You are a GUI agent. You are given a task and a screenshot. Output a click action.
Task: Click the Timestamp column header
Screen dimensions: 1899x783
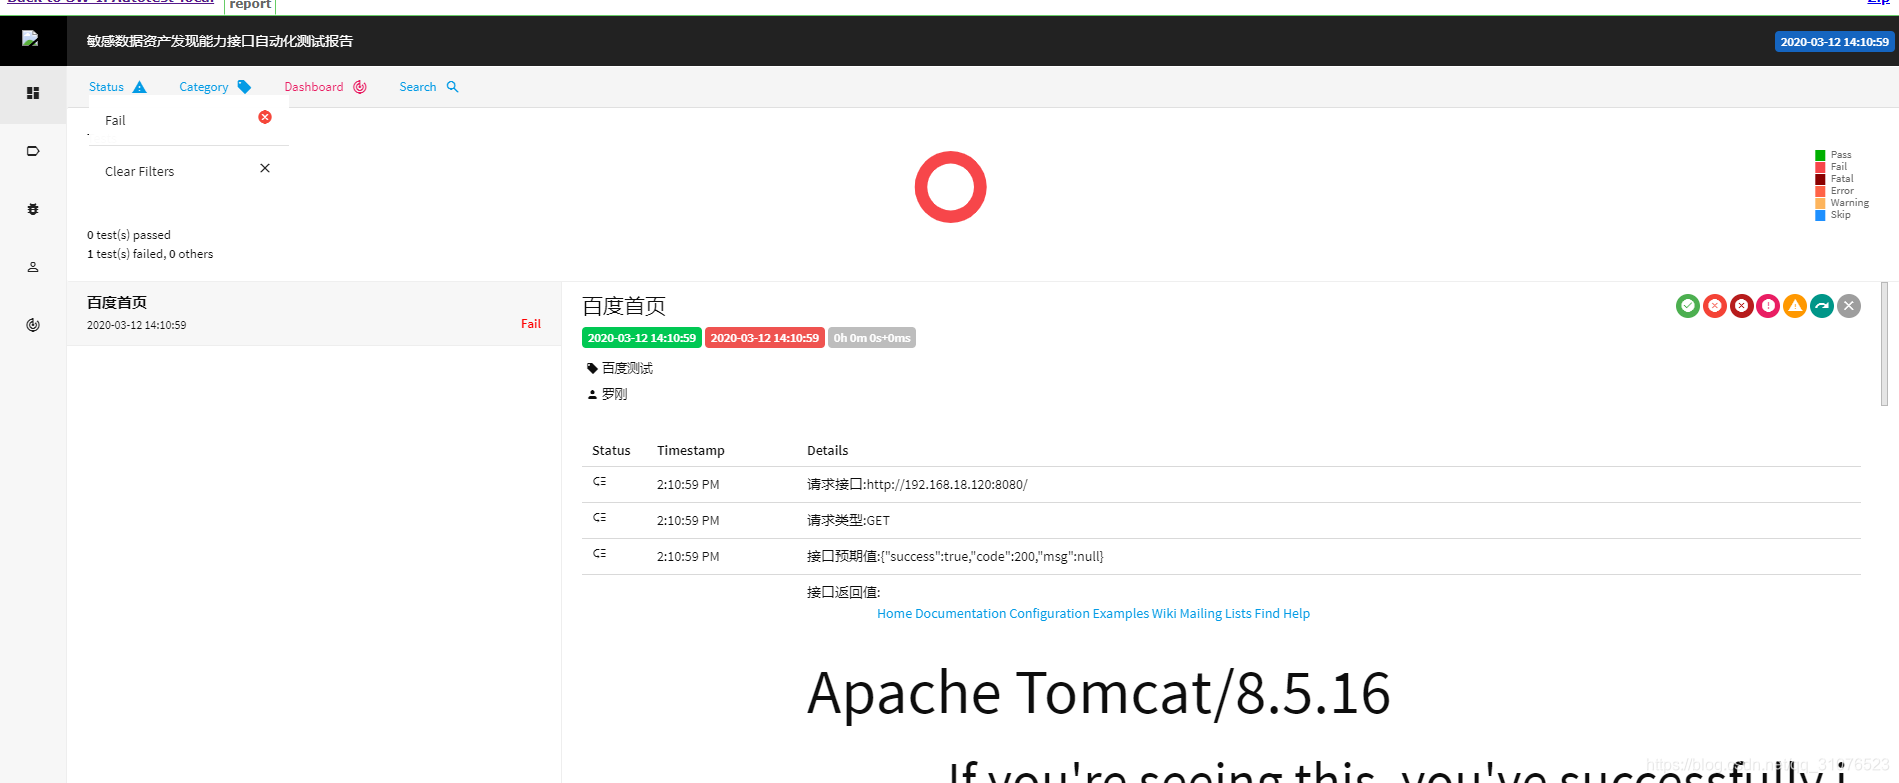pyautogui.click(x=691, y=451)
